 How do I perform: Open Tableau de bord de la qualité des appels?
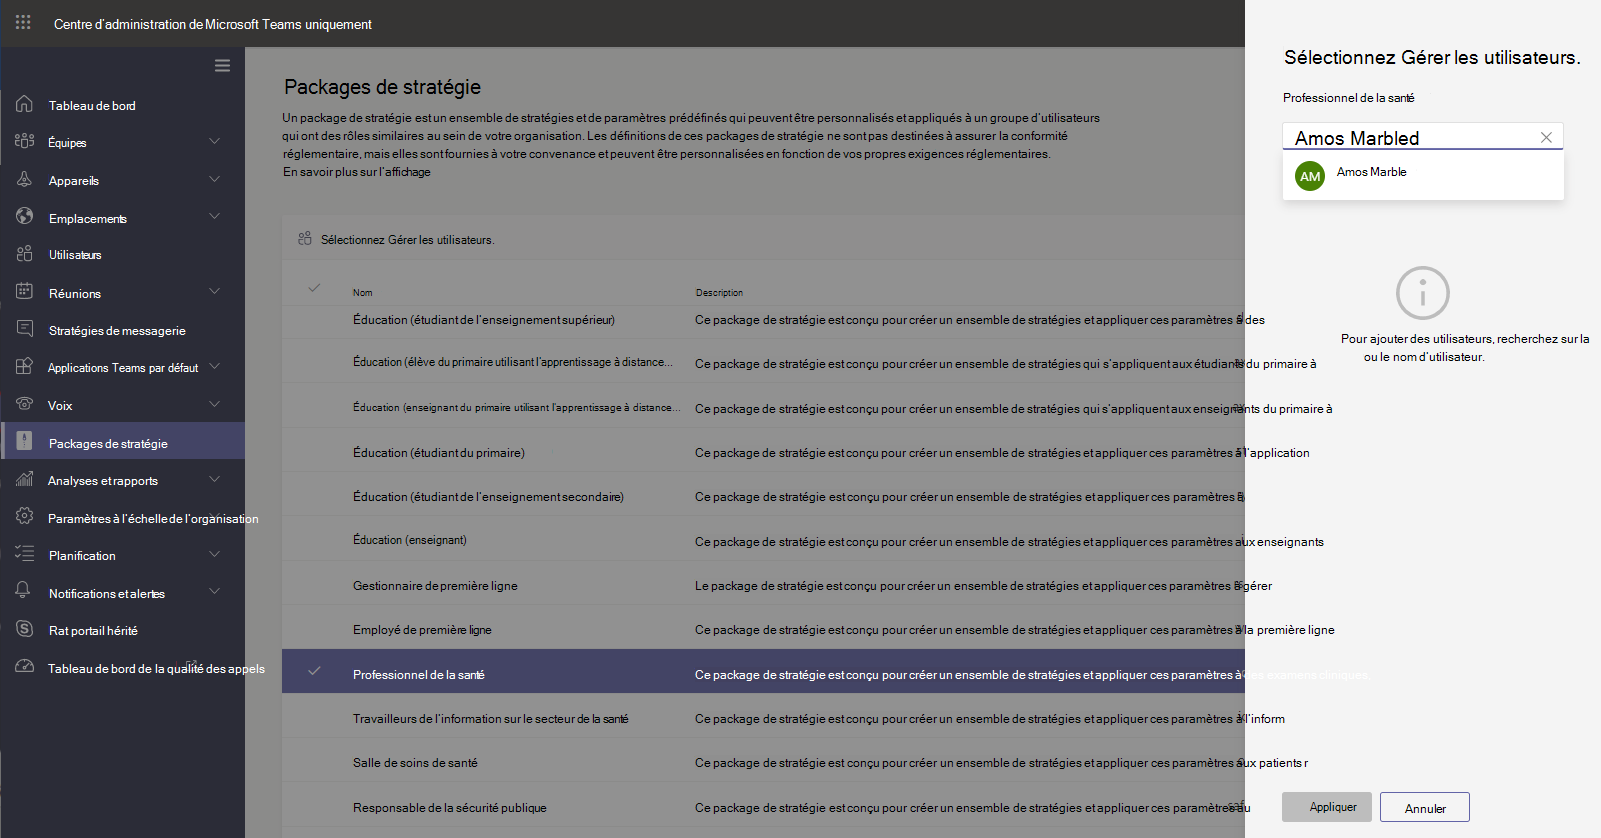point(156,669)
